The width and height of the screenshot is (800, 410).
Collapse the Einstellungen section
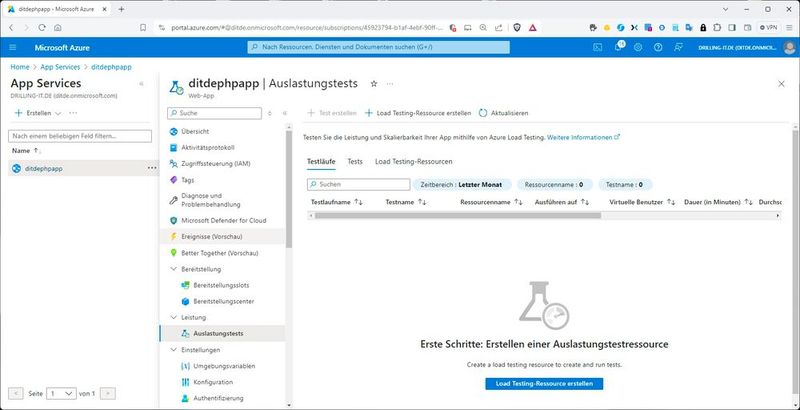click(173, 350)
